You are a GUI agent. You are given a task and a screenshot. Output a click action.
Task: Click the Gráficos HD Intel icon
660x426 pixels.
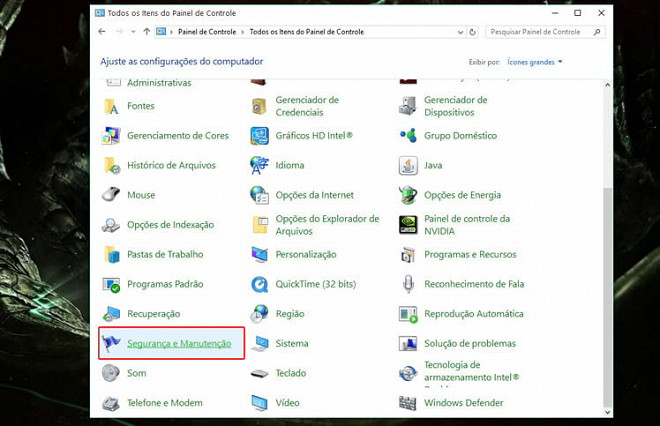(260, 136)
